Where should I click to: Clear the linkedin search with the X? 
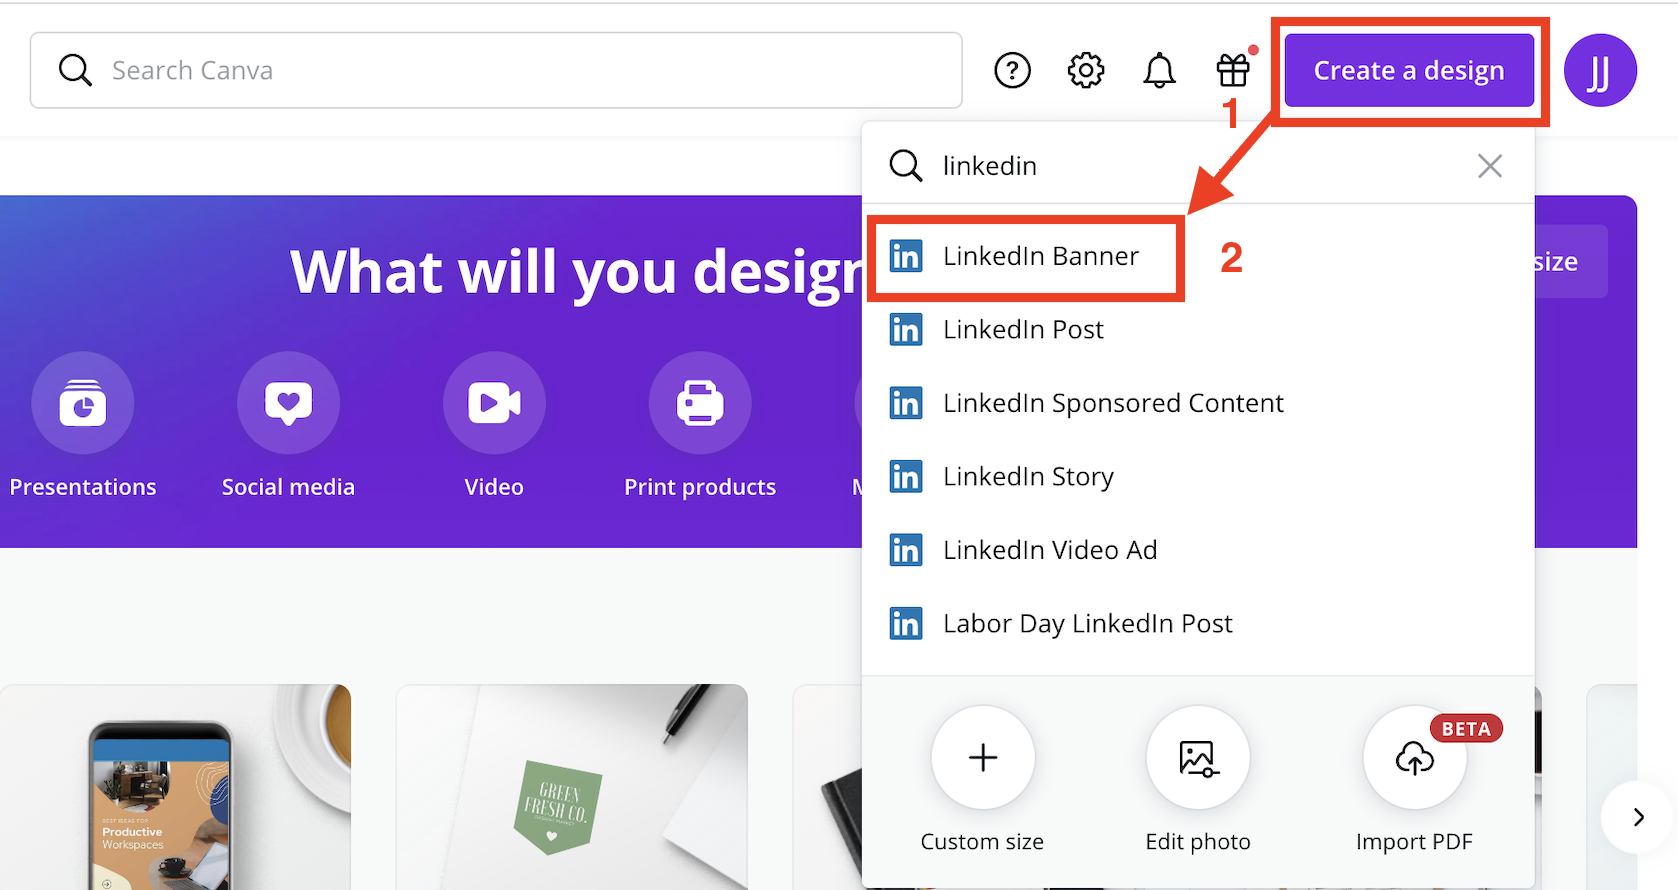[x=1490, y=166]
